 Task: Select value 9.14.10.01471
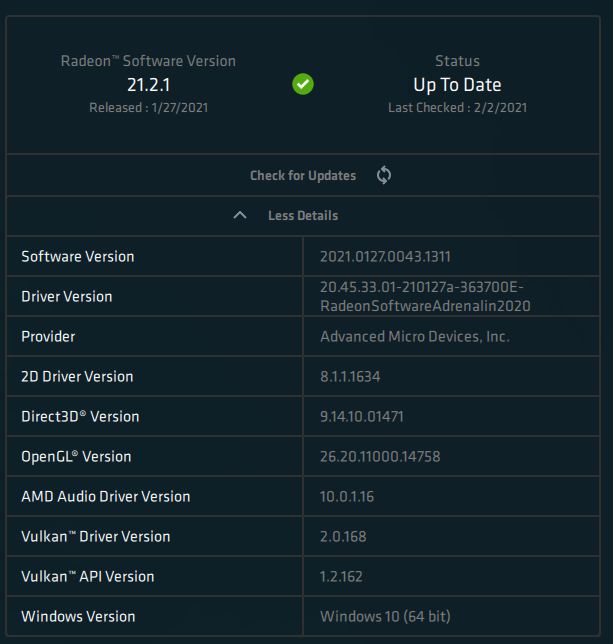coord(362,416)
